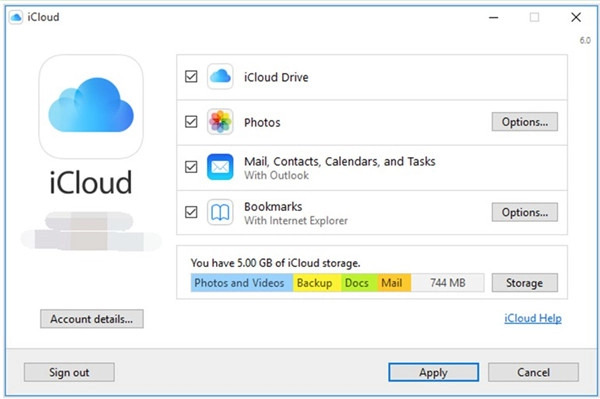Click the Cancel button
600x399 pixels.
533,372
